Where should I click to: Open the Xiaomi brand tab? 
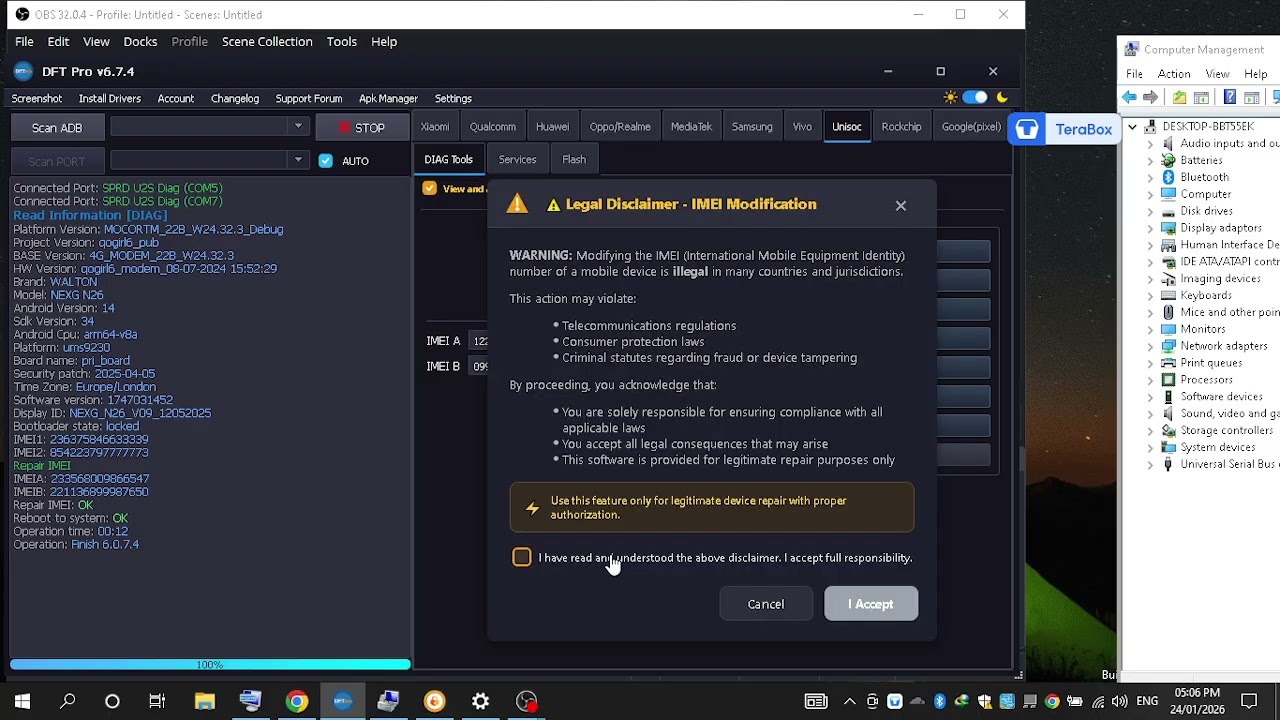coord(435,127)
